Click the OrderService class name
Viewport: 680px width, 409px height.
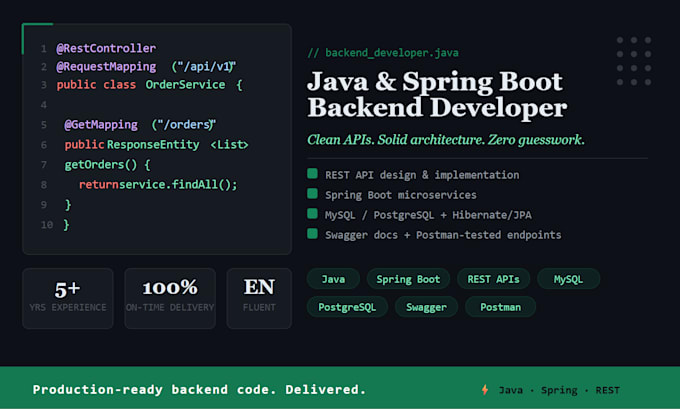click(x=185, y=85)
